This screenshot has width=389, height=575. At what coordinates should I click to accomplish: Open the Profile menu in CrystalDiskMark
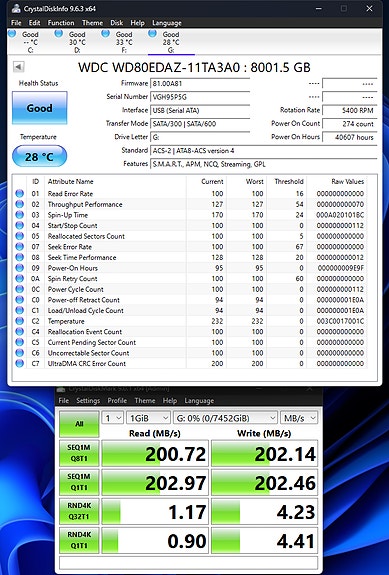click(x=117, y=400)
